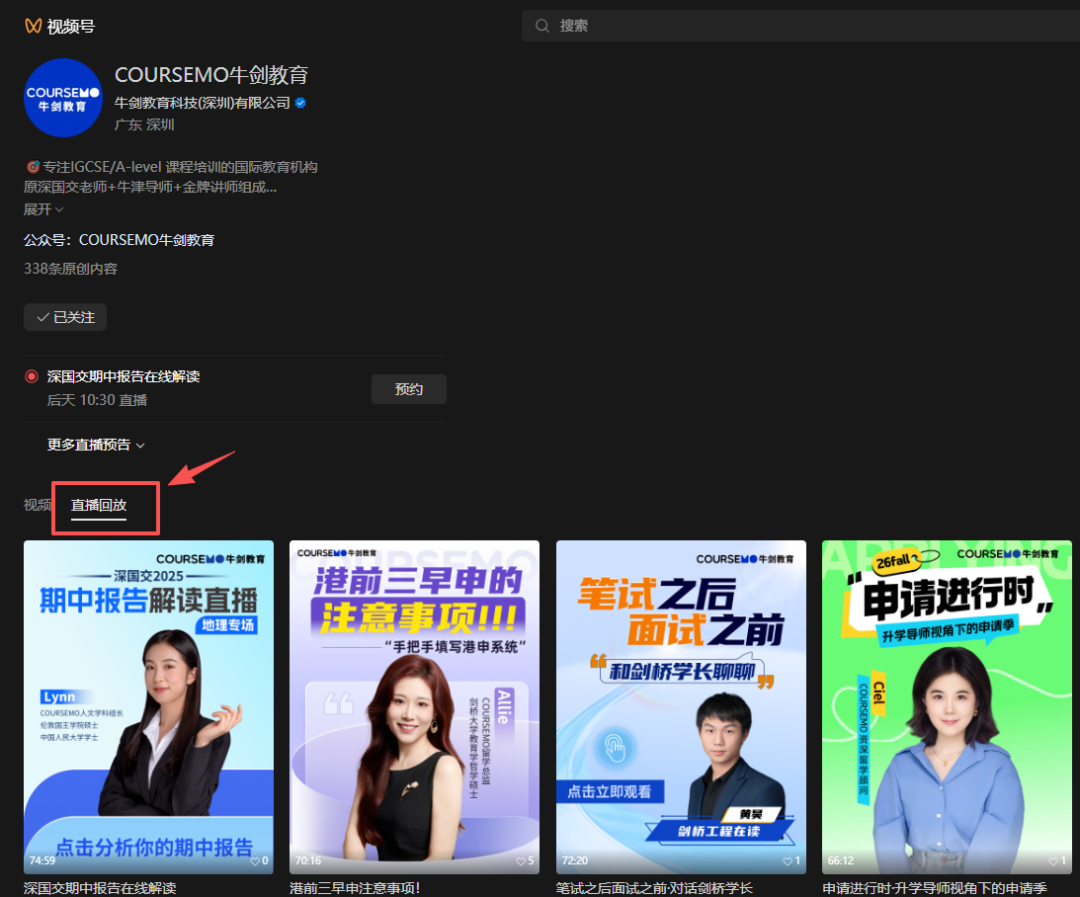Viewport: 1080px width, 897px height.
Task: Click the target emoji in the bio
Action: coord(32,167)
